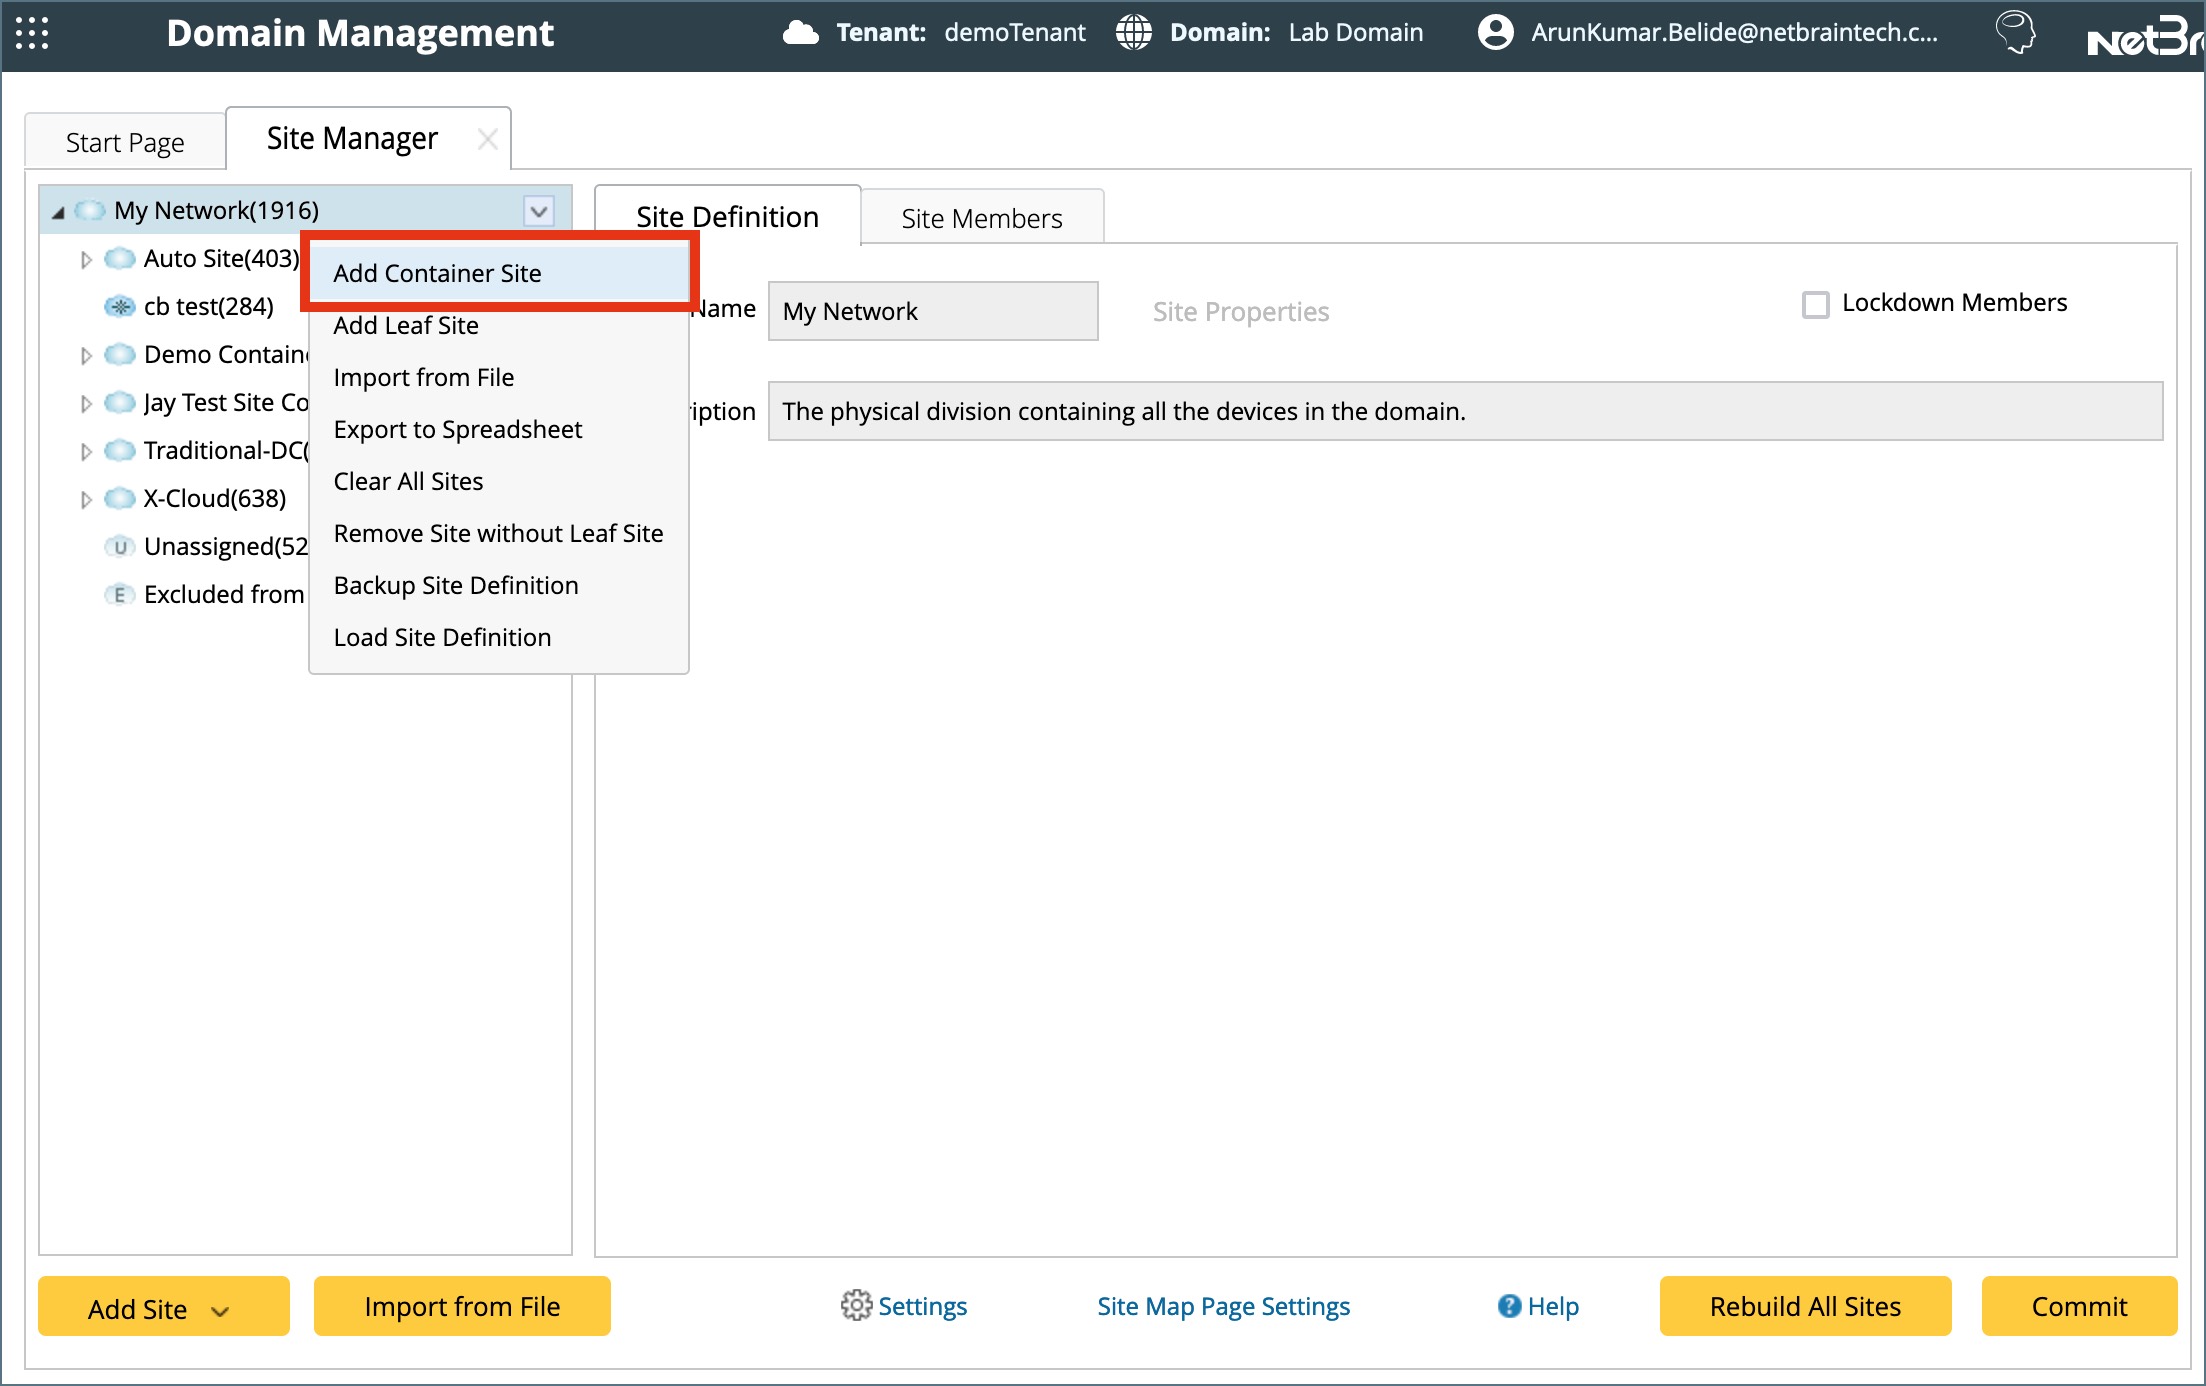Click the Tenant cloud icon
Screen dimensions: 2206x1386
click(800, 33)
